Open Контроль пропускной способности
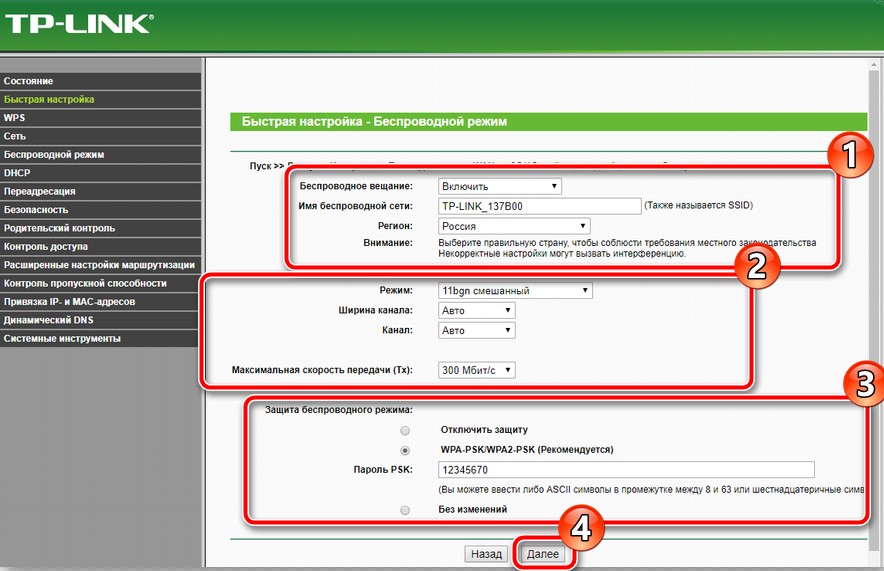Image resolution: width=884 pixels, height=571 pixels. (100, 284)
